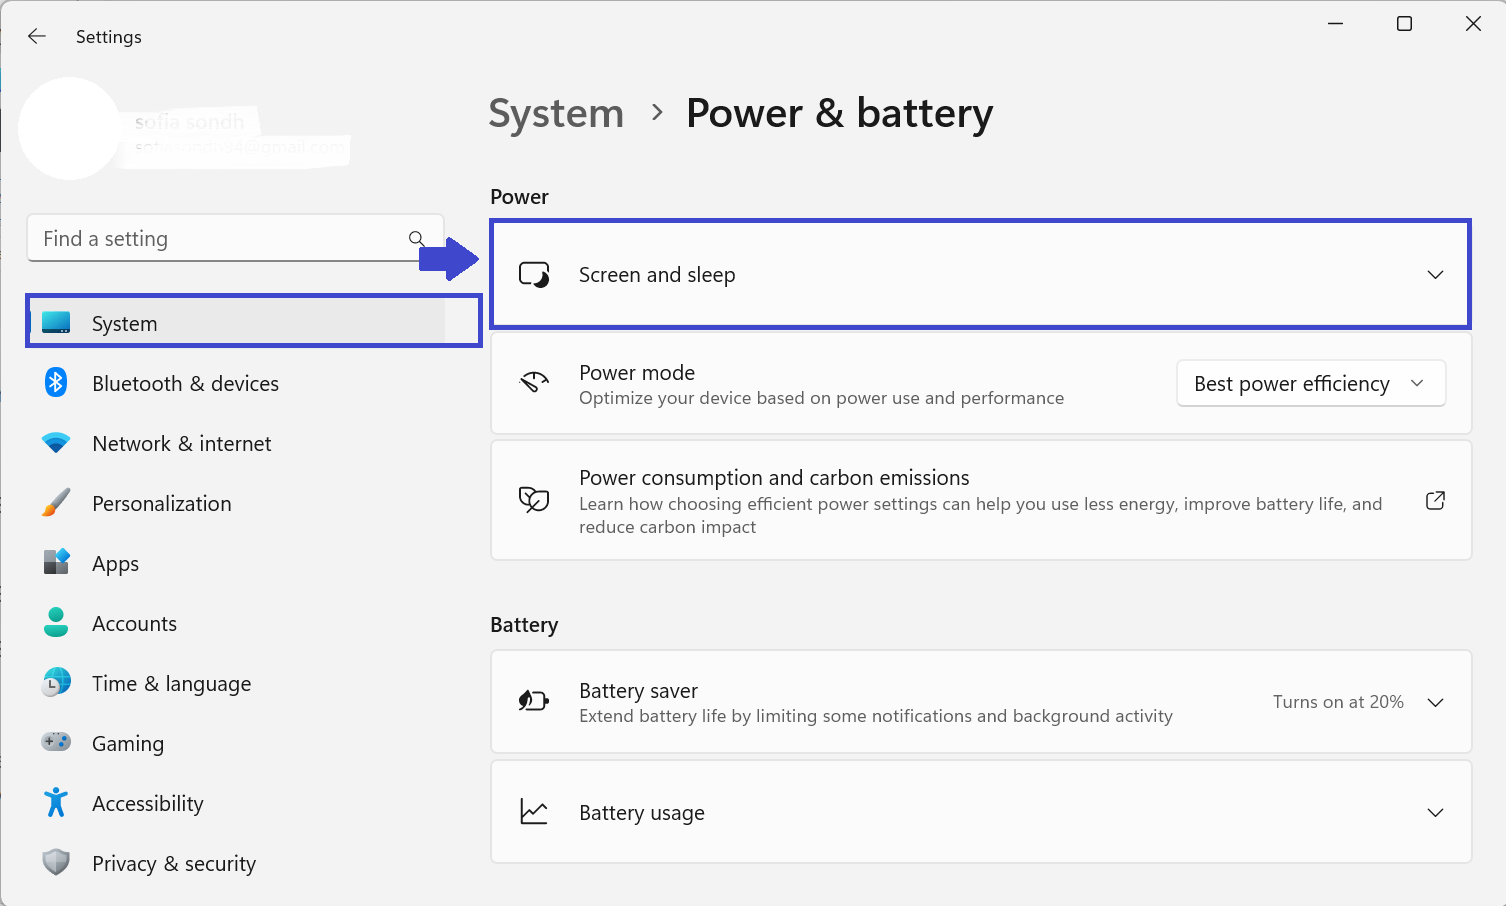Click the System breadcrumb link
This screenshot has width=1506, height=906.
pos(556,114)
